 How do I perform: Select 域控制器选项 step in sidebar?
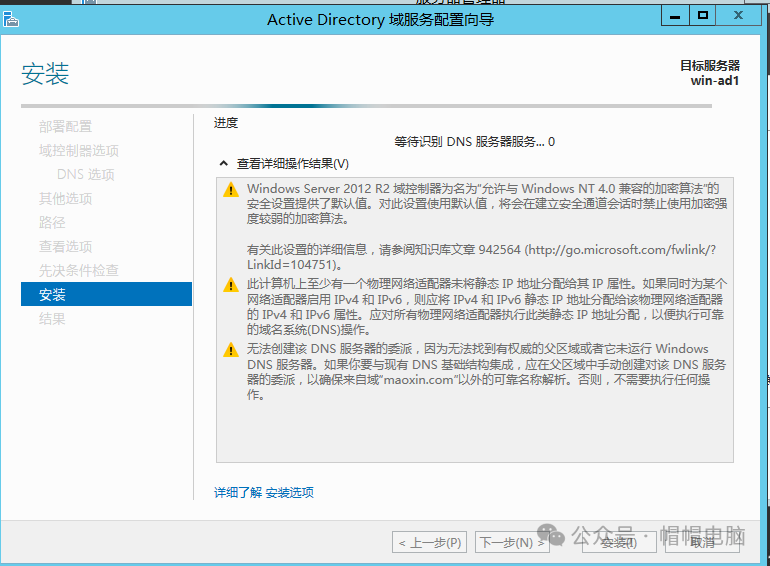tap(79, 151)
